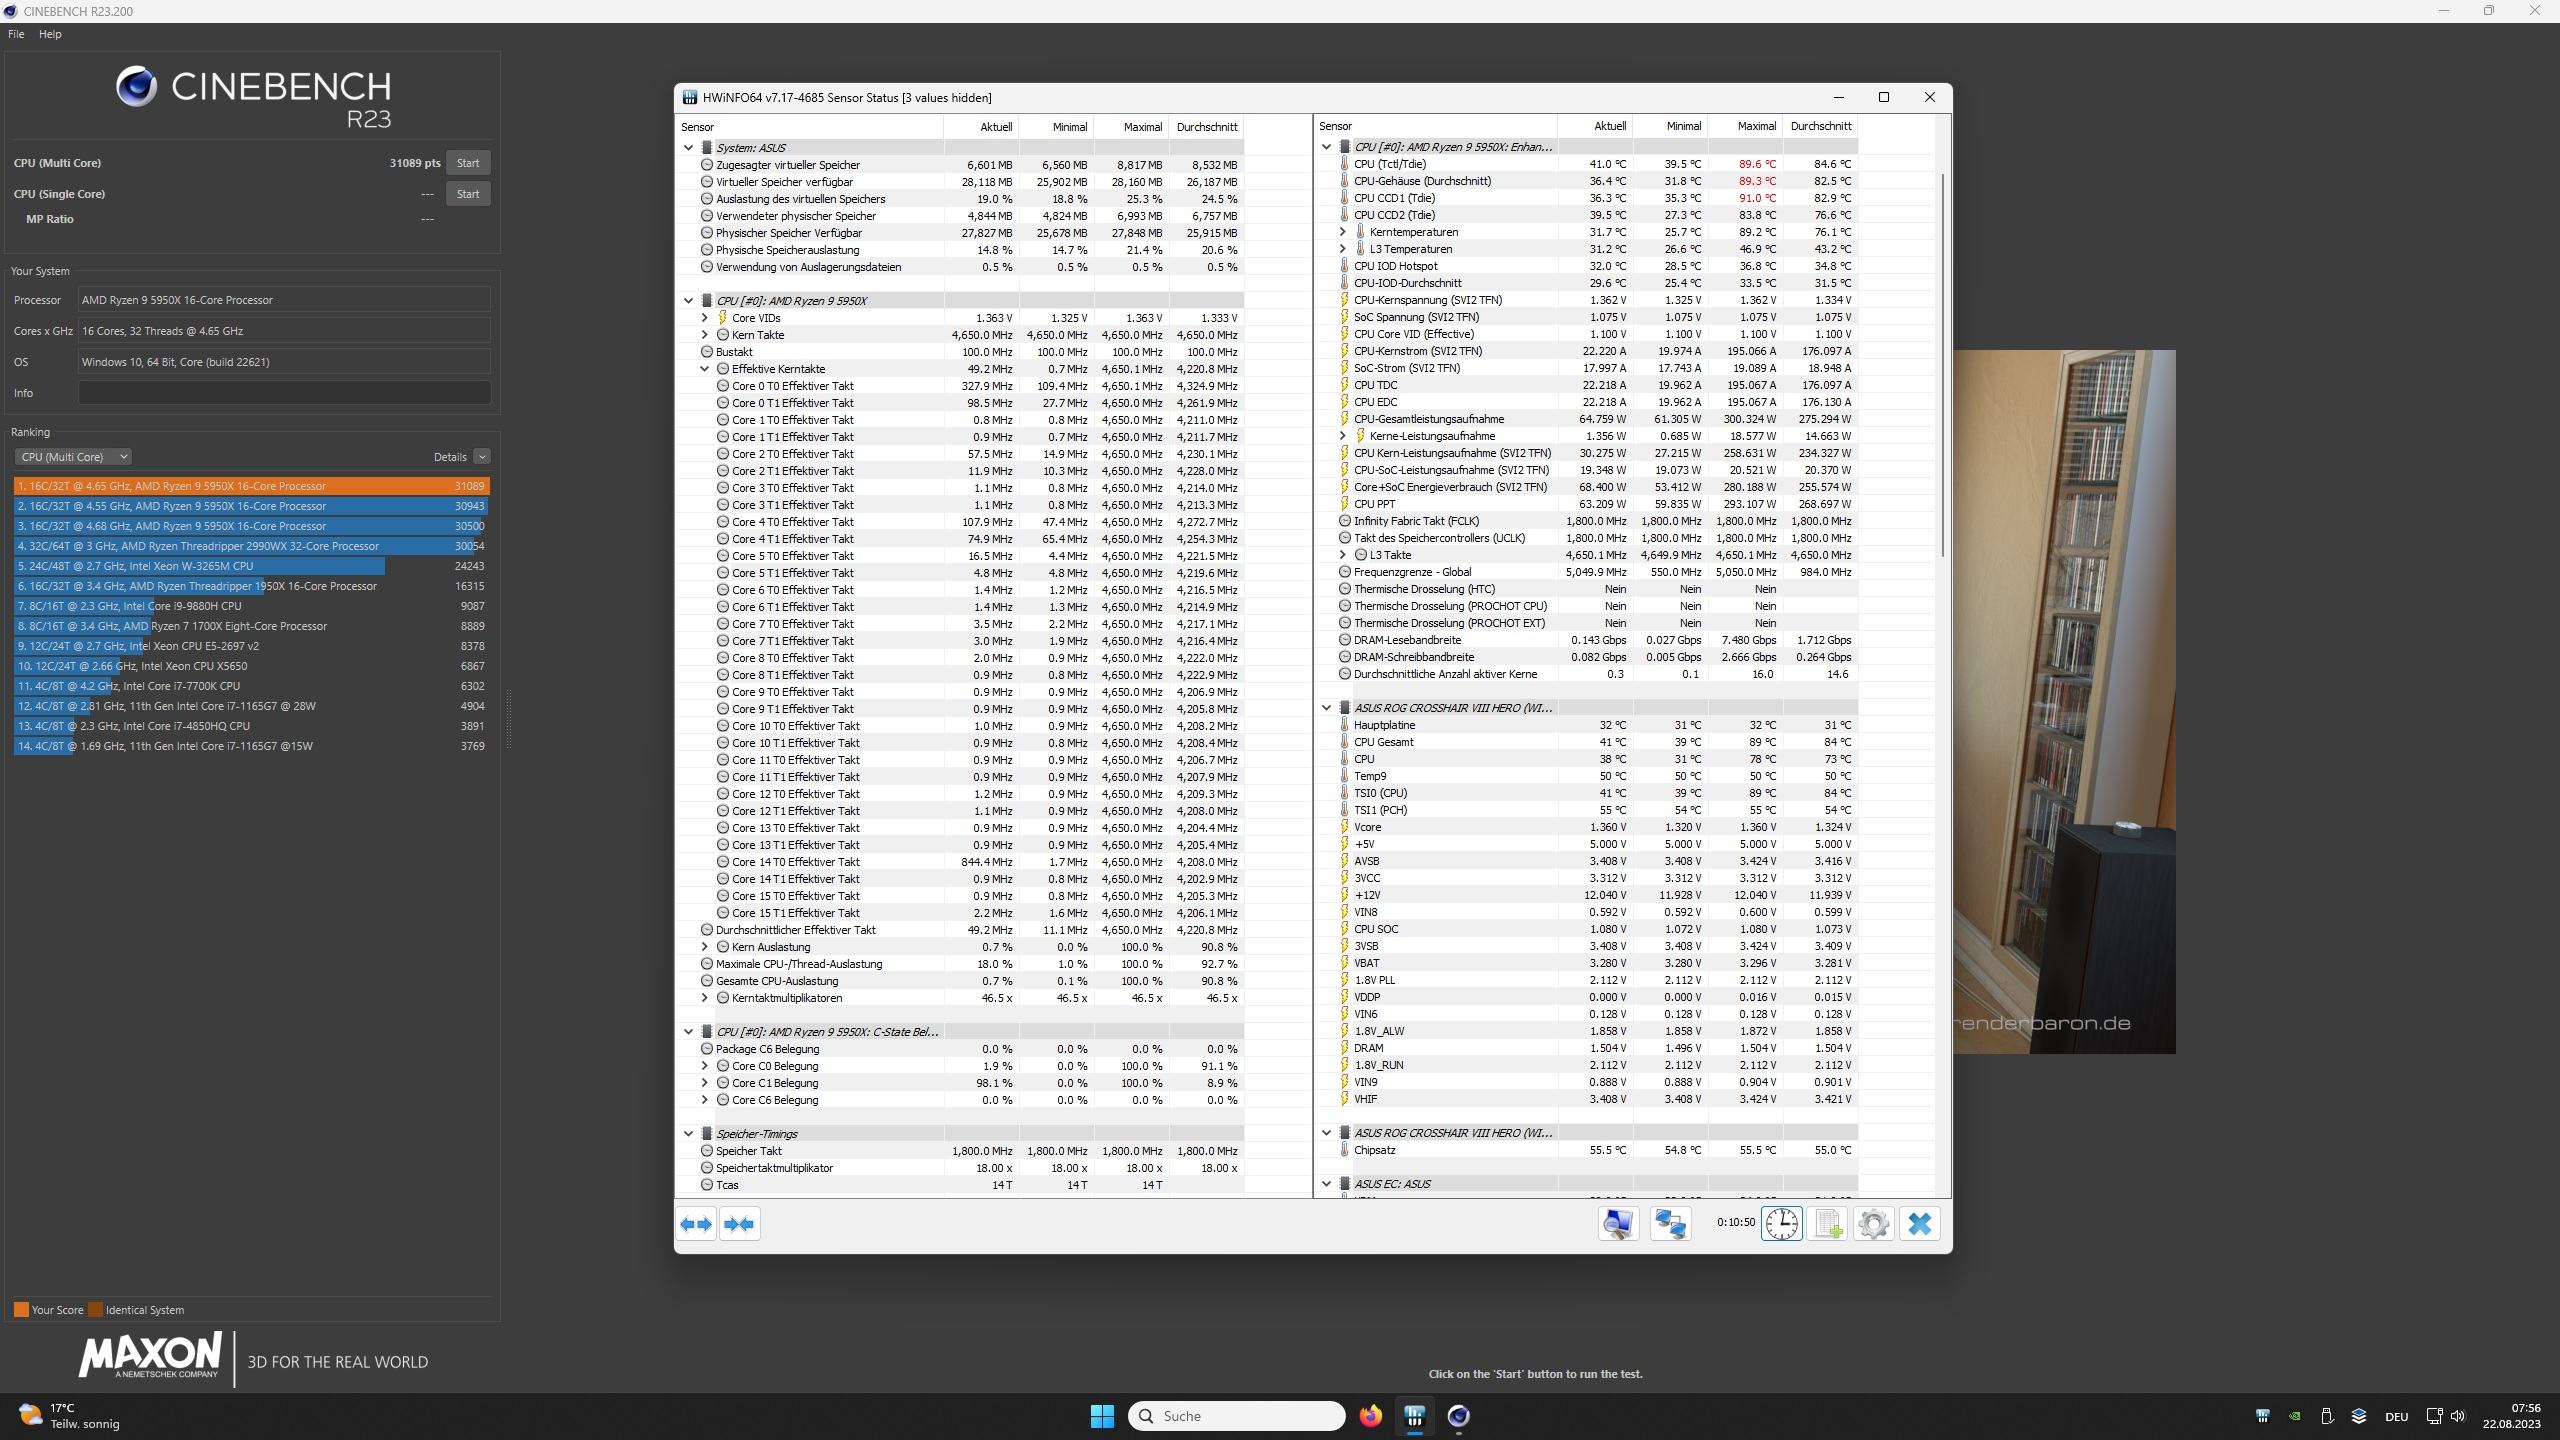This screenshot has height=1440, width=2560.
Task: Click the NVIDIA tray icon
Action: click(2295, 1416)
